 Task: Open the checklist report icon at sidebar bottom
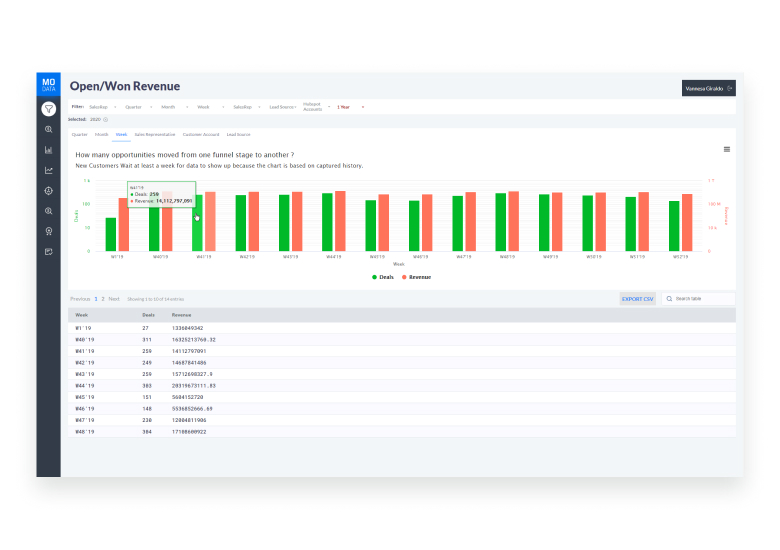(x=49, y=252)
